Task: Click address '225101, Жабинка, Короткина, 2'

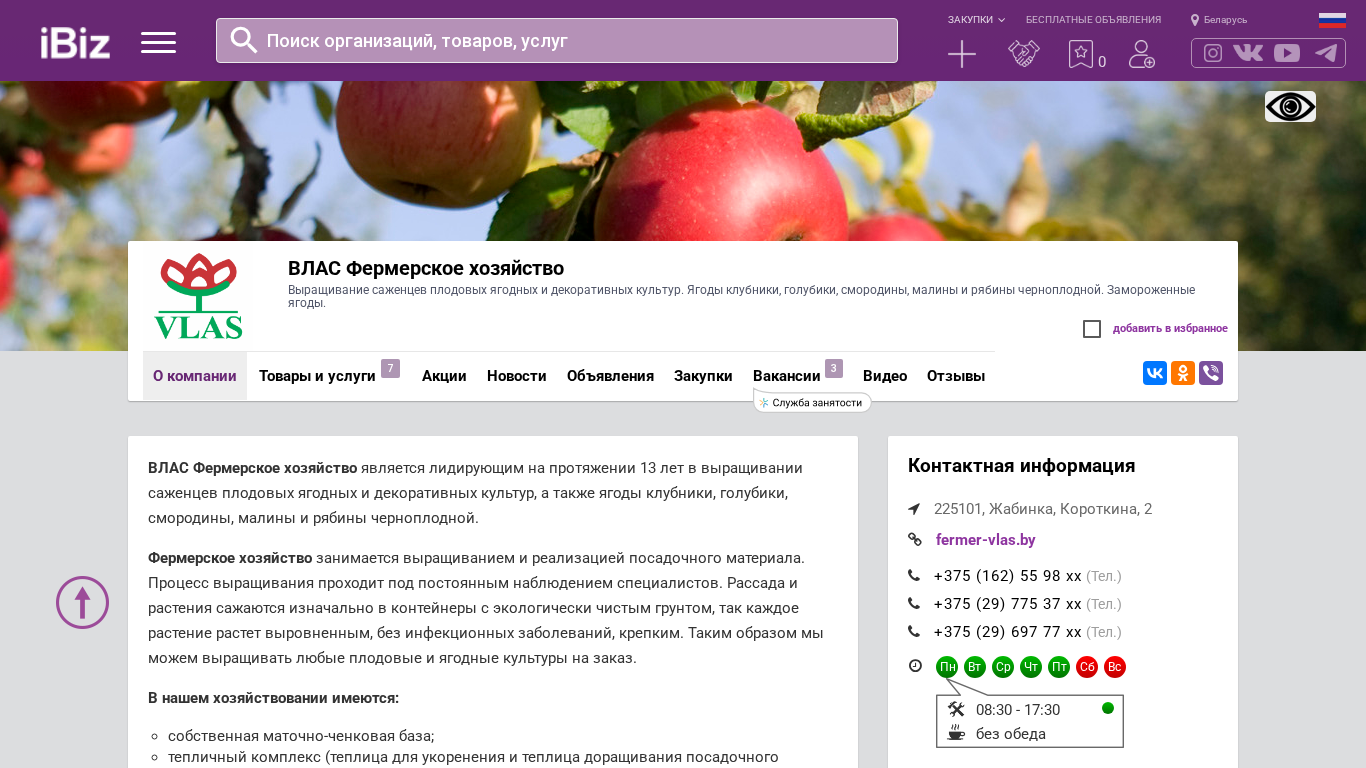Action: [x=1043, y=509]
